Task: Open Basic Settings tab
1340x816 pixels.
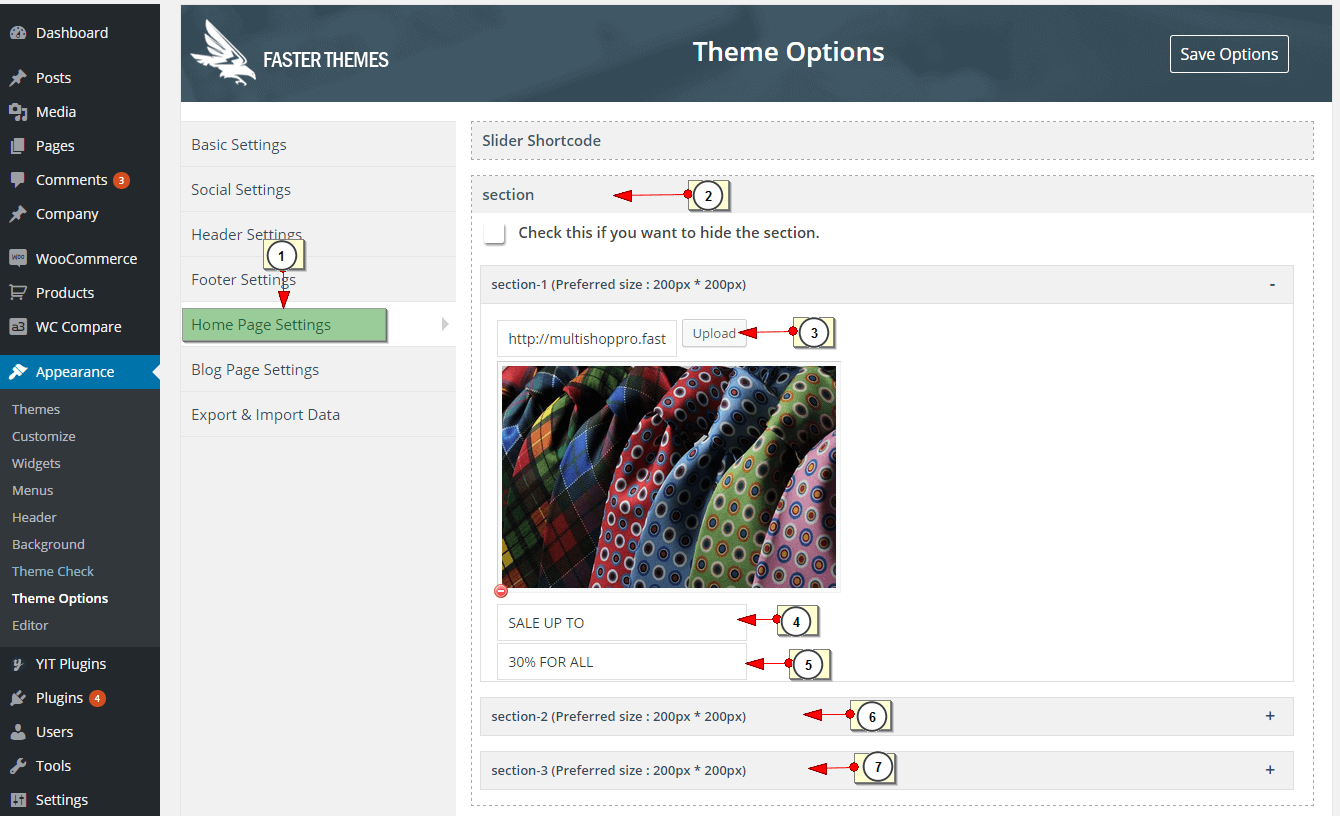Action: (x=318, y=145)
